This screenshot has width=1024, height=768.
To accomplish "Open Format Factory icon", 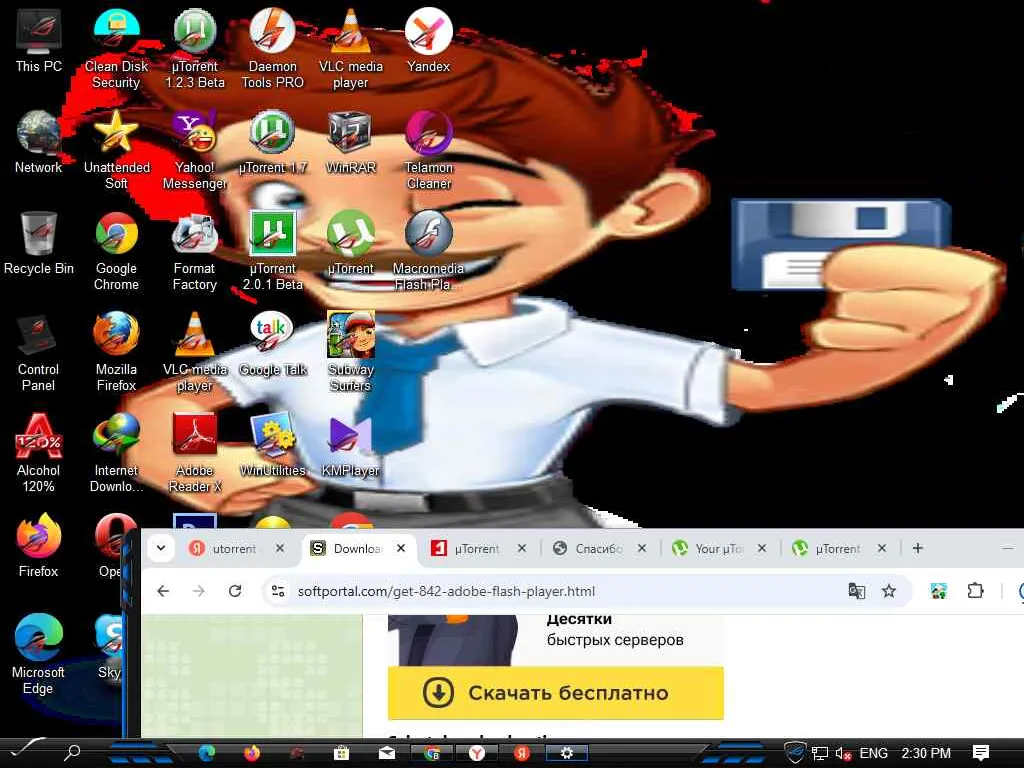I will pos(195,251).
